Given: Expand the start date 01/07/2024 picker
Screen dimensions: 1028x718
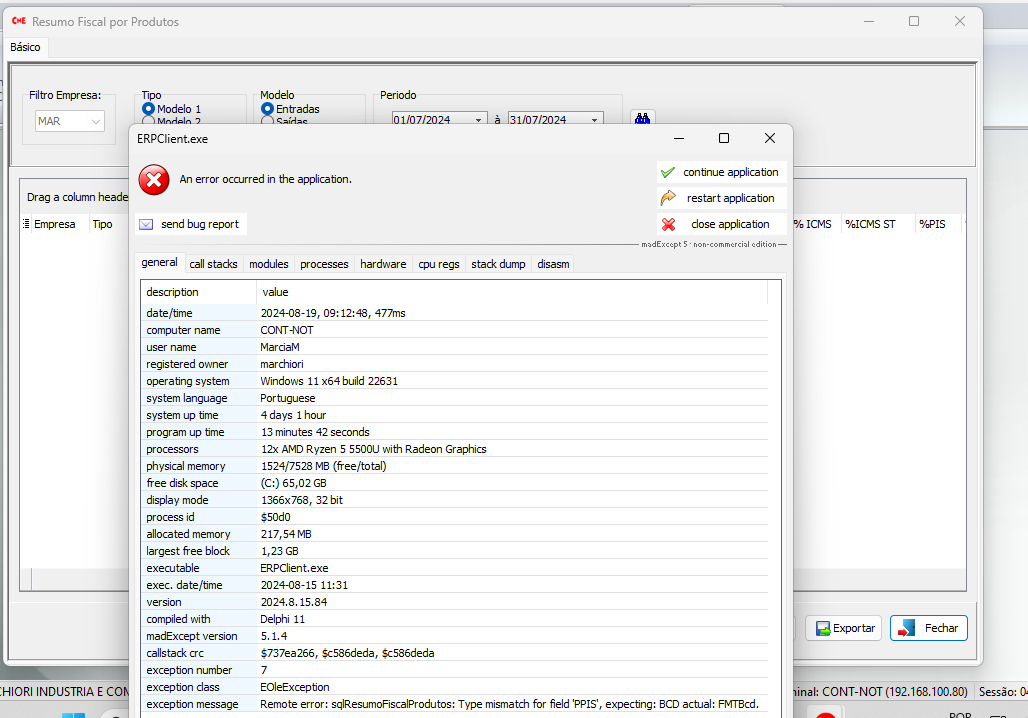Looking at the screenshot, I should point(478,120).
